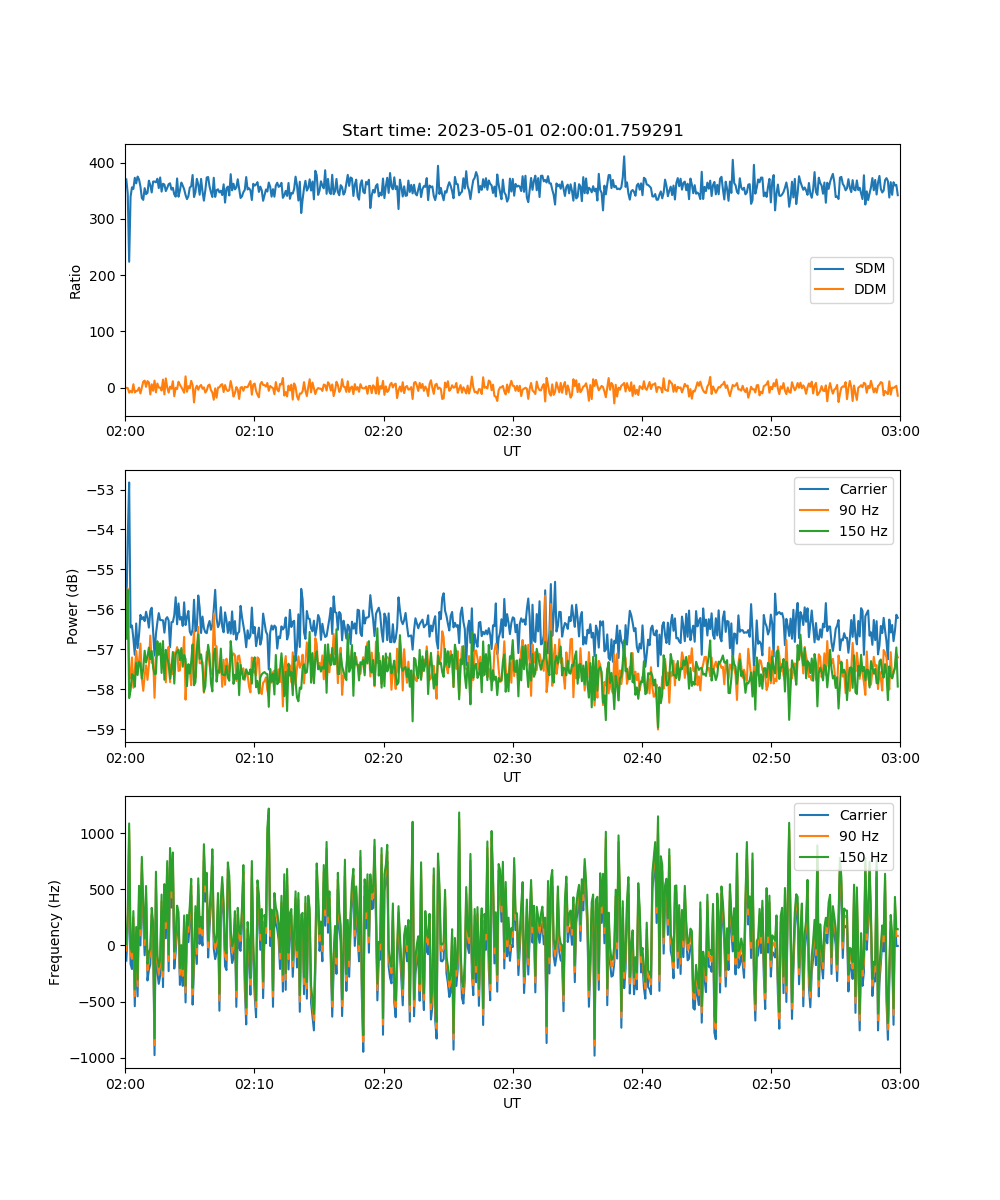
Task: Click the '200' tick on the Ratio axis
Action: (103, 275)
